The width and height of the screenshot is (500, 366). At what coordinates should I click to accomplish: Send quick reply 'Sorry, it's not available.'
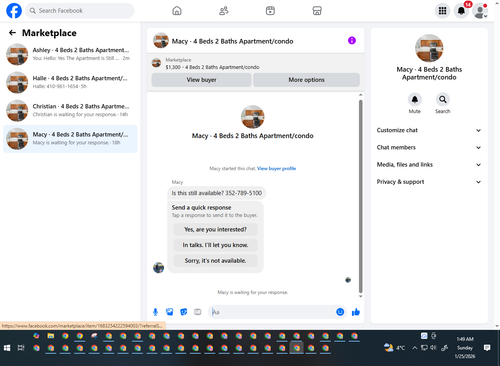coord(215,261)
